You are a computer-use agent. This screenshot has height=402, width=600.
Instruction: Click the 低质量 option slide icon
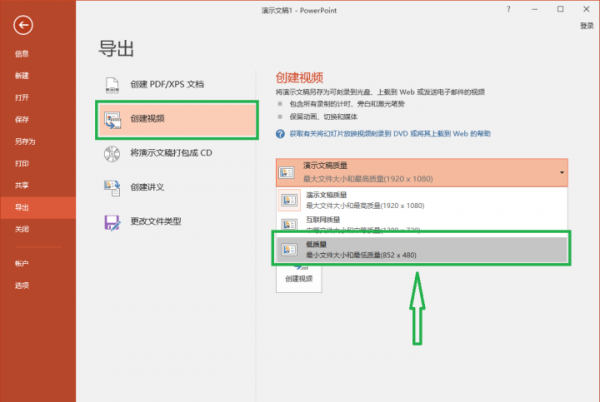tap(289, 250)
